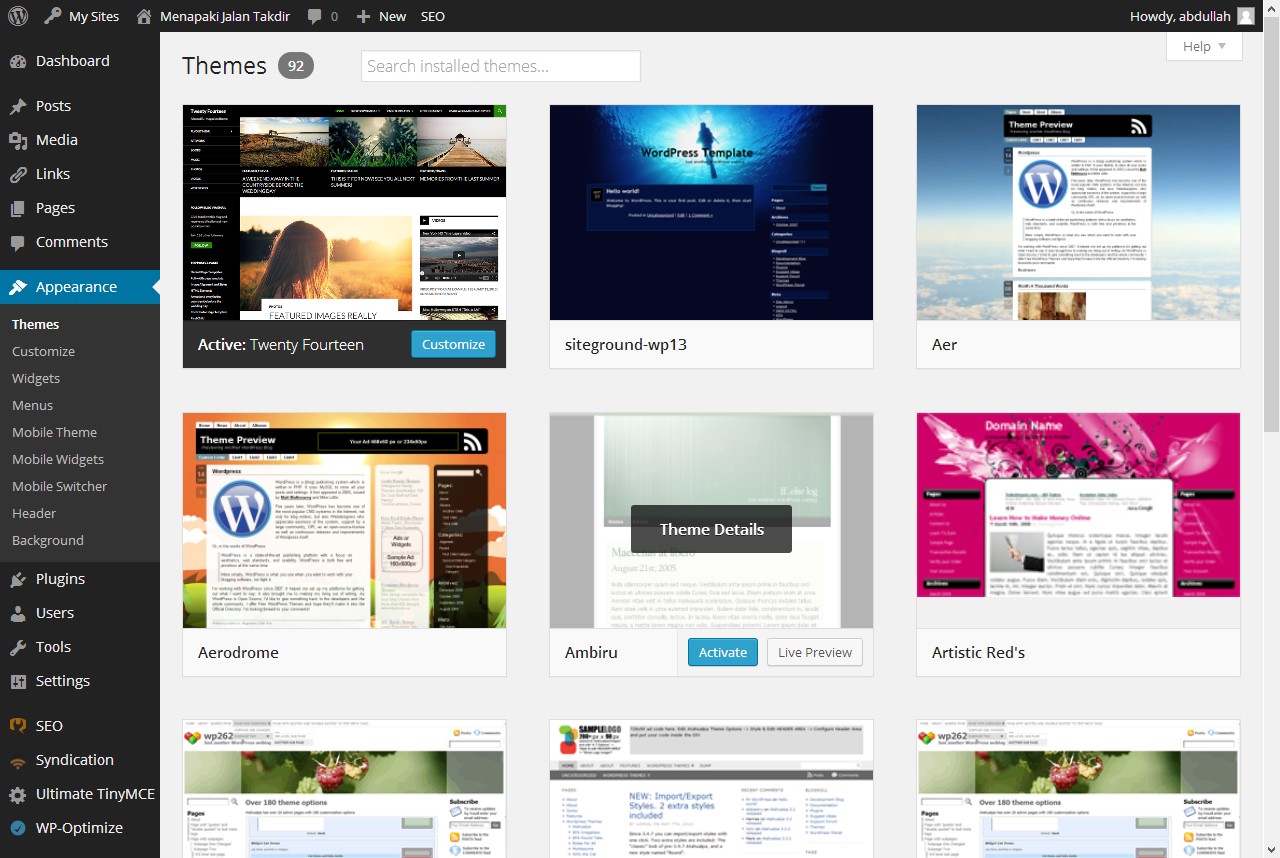Click the Comments bubble icon in sidebar
Viewport: 1280px width, 858px height.
(18, 242)
